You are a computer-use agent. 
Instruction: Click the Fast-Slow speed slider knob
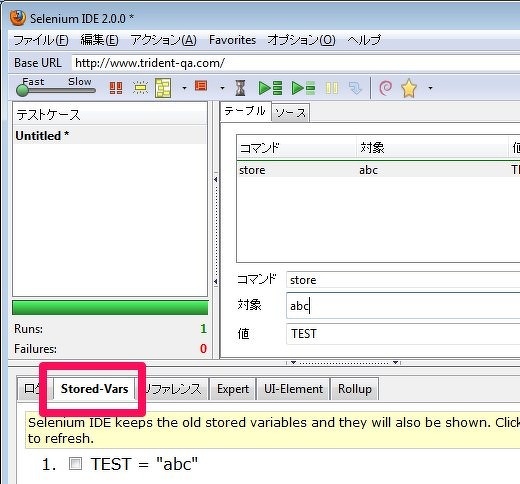pos(23,90)
